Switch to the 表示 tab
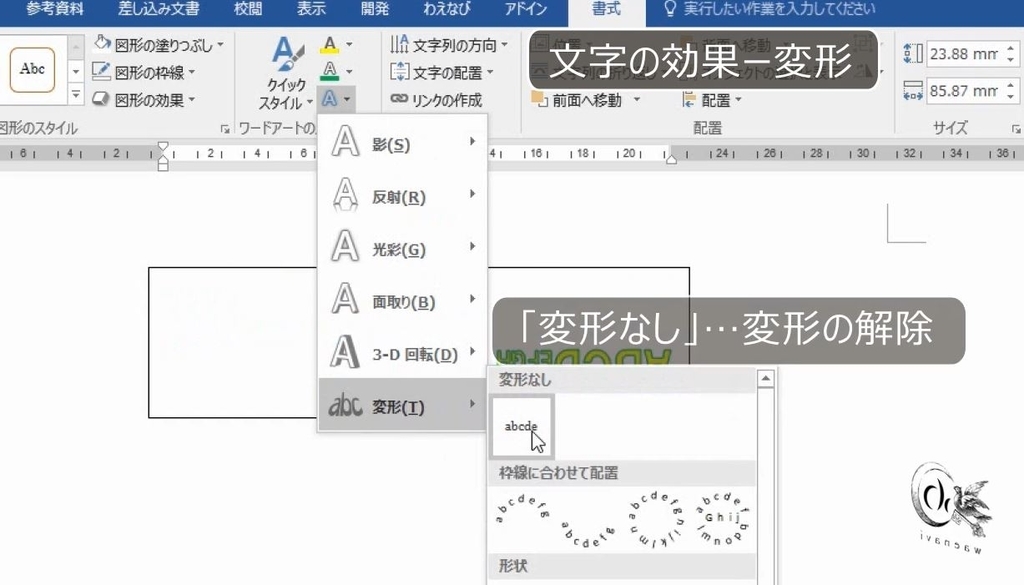This screenshot has width=1024, height=585. click(x=311, y=9)
